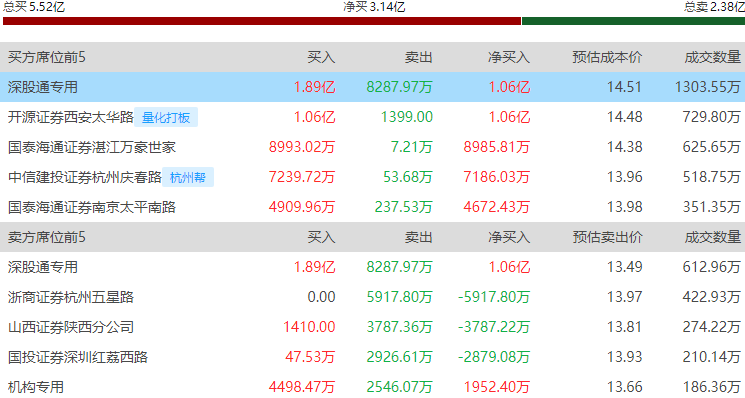Click the 7186.03万 net buy value
The width and height of the screenshot is (745, 398).
497,177
